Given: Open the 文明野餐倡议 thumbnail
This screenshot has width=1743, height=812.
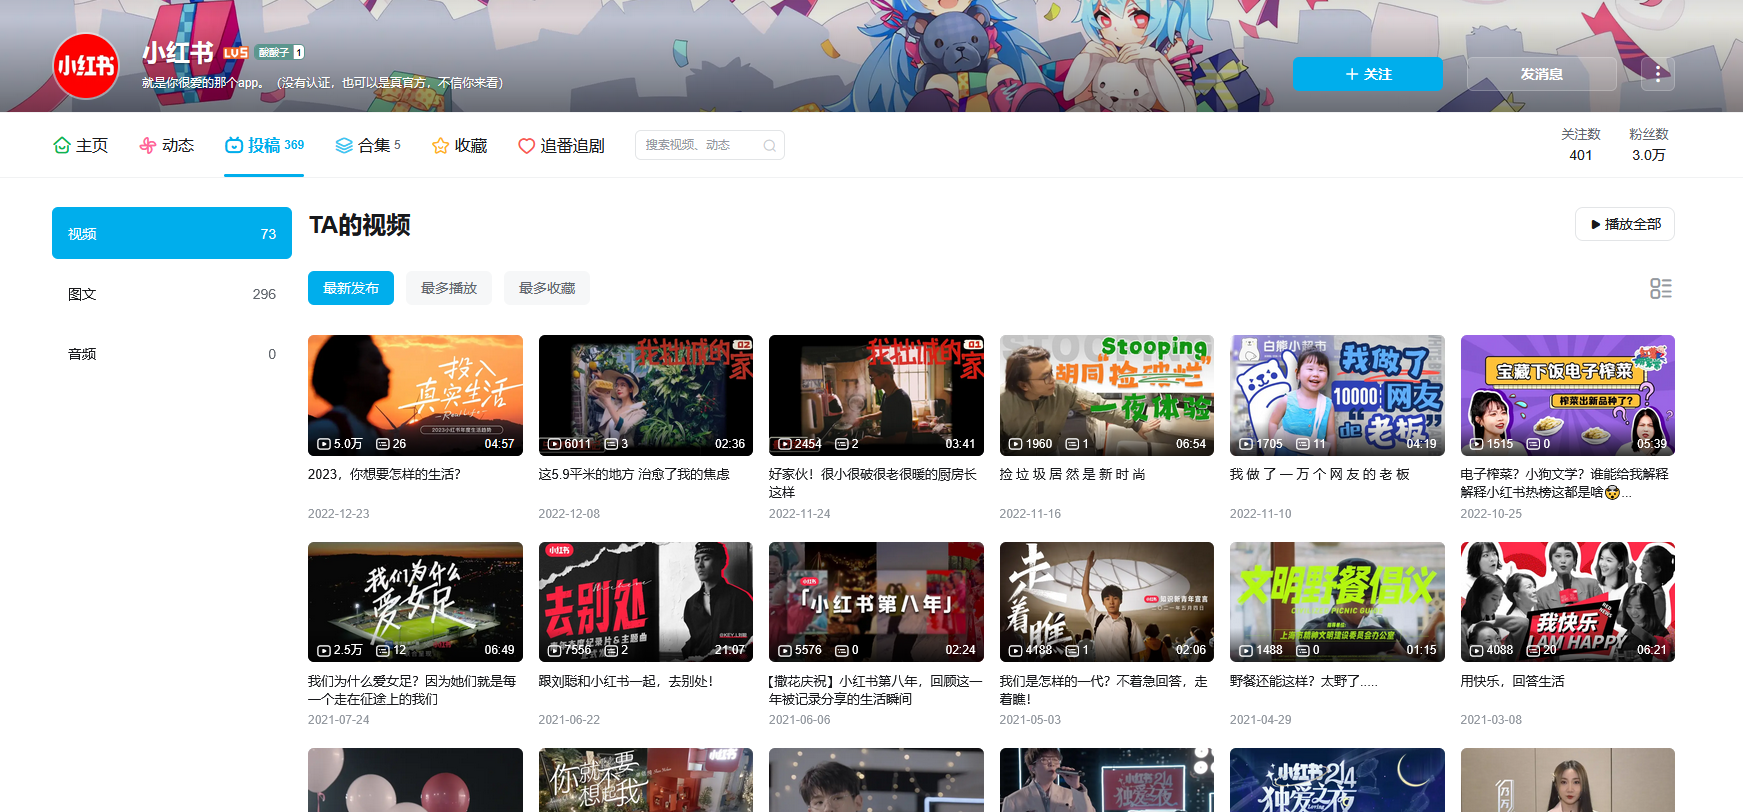Looking at the screenshot, I should 1337,602.
